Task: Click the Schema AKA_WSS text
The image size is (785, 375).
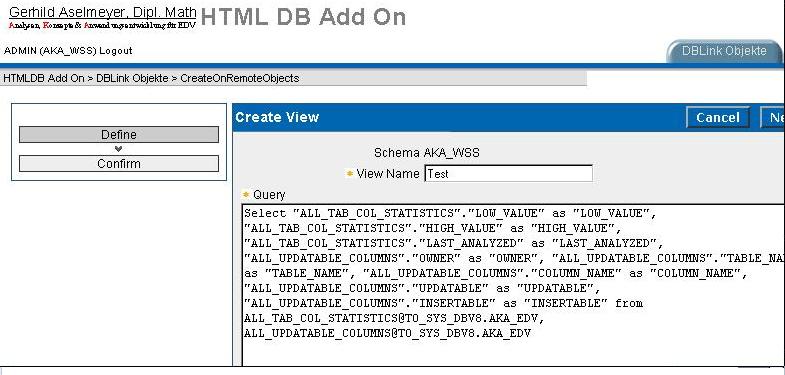Action: (x=427, y=153)
